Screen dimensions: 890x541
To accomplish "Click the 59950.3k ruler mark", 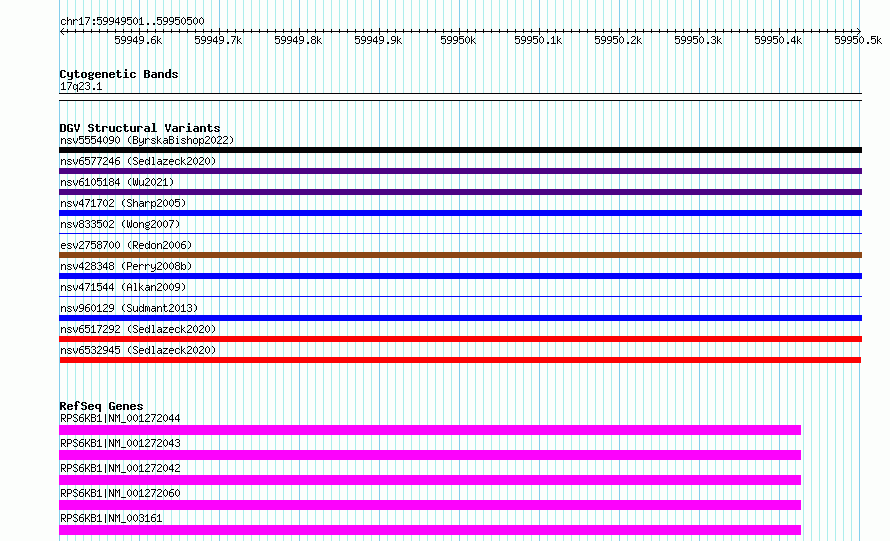I will [698, 40].
